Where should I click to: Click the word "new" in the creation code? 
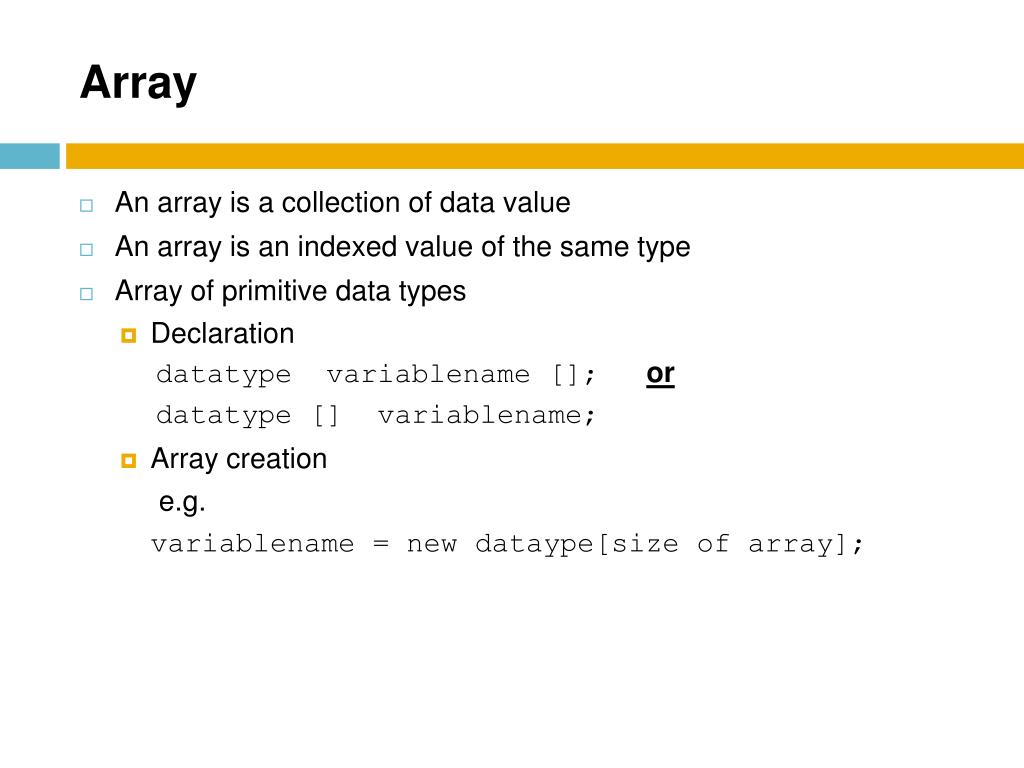[431, 544]
